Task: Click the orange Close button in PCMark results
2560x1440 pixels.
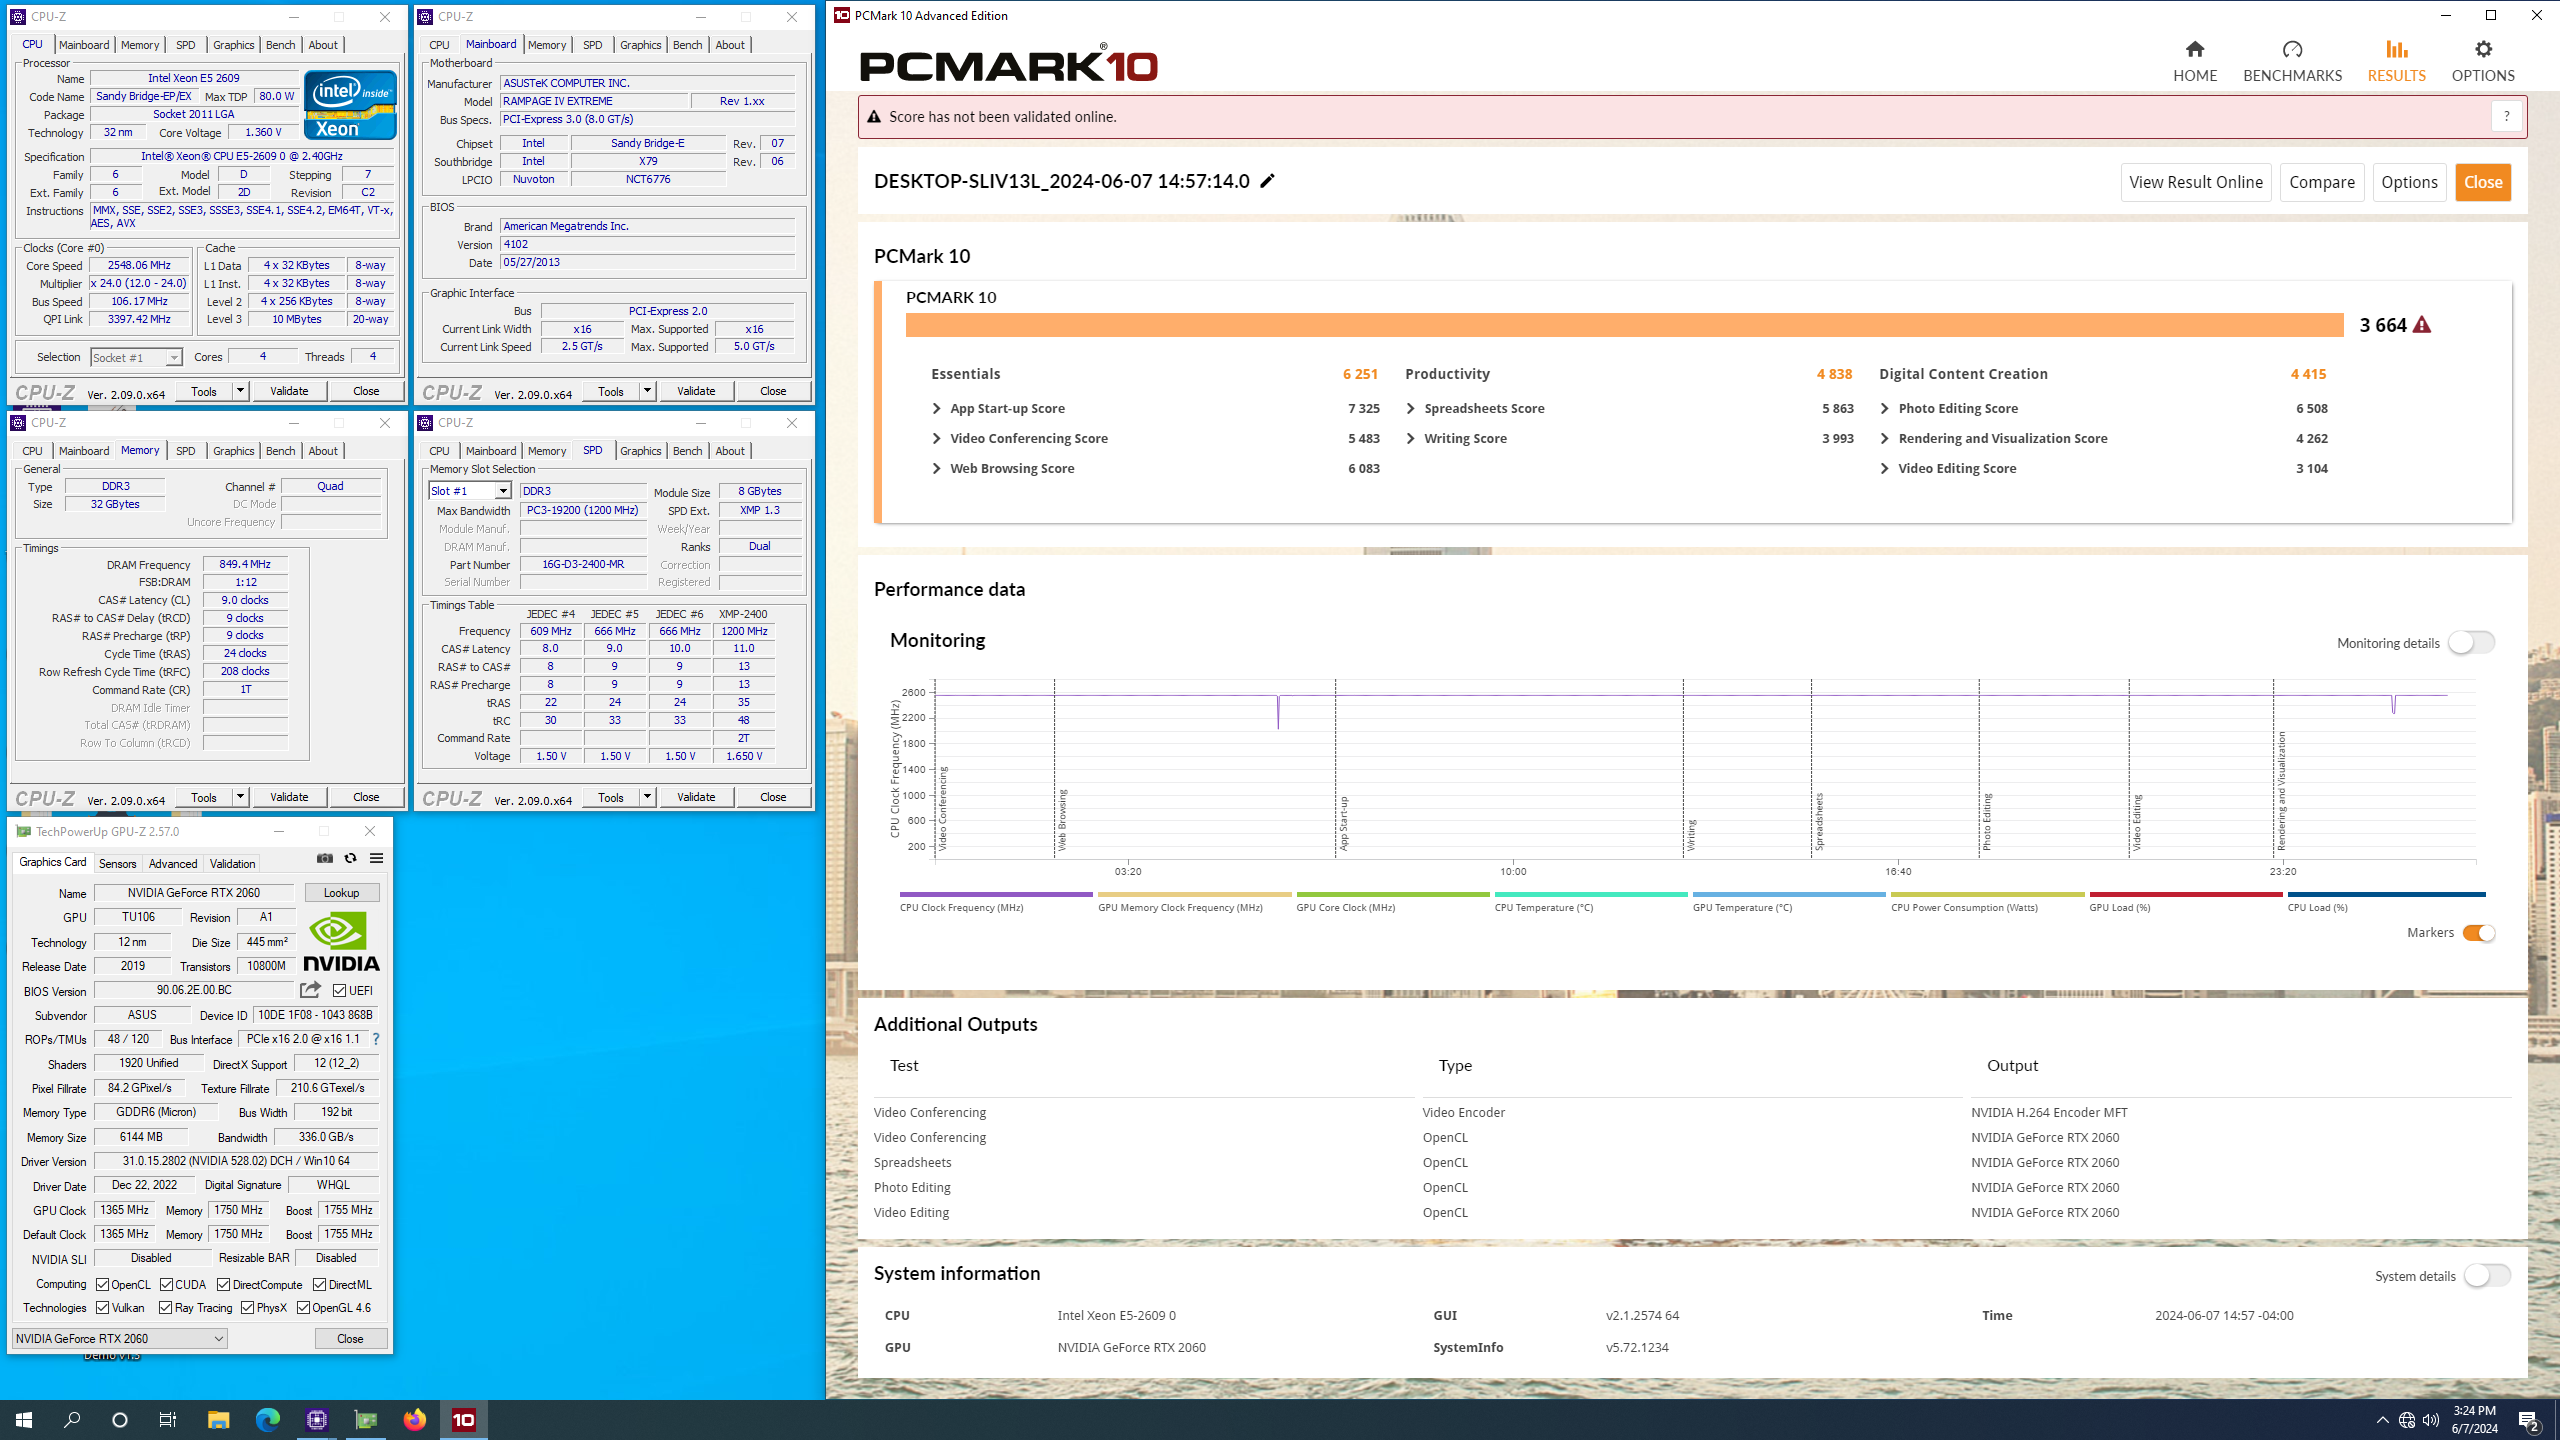Action: (2483, 182)
